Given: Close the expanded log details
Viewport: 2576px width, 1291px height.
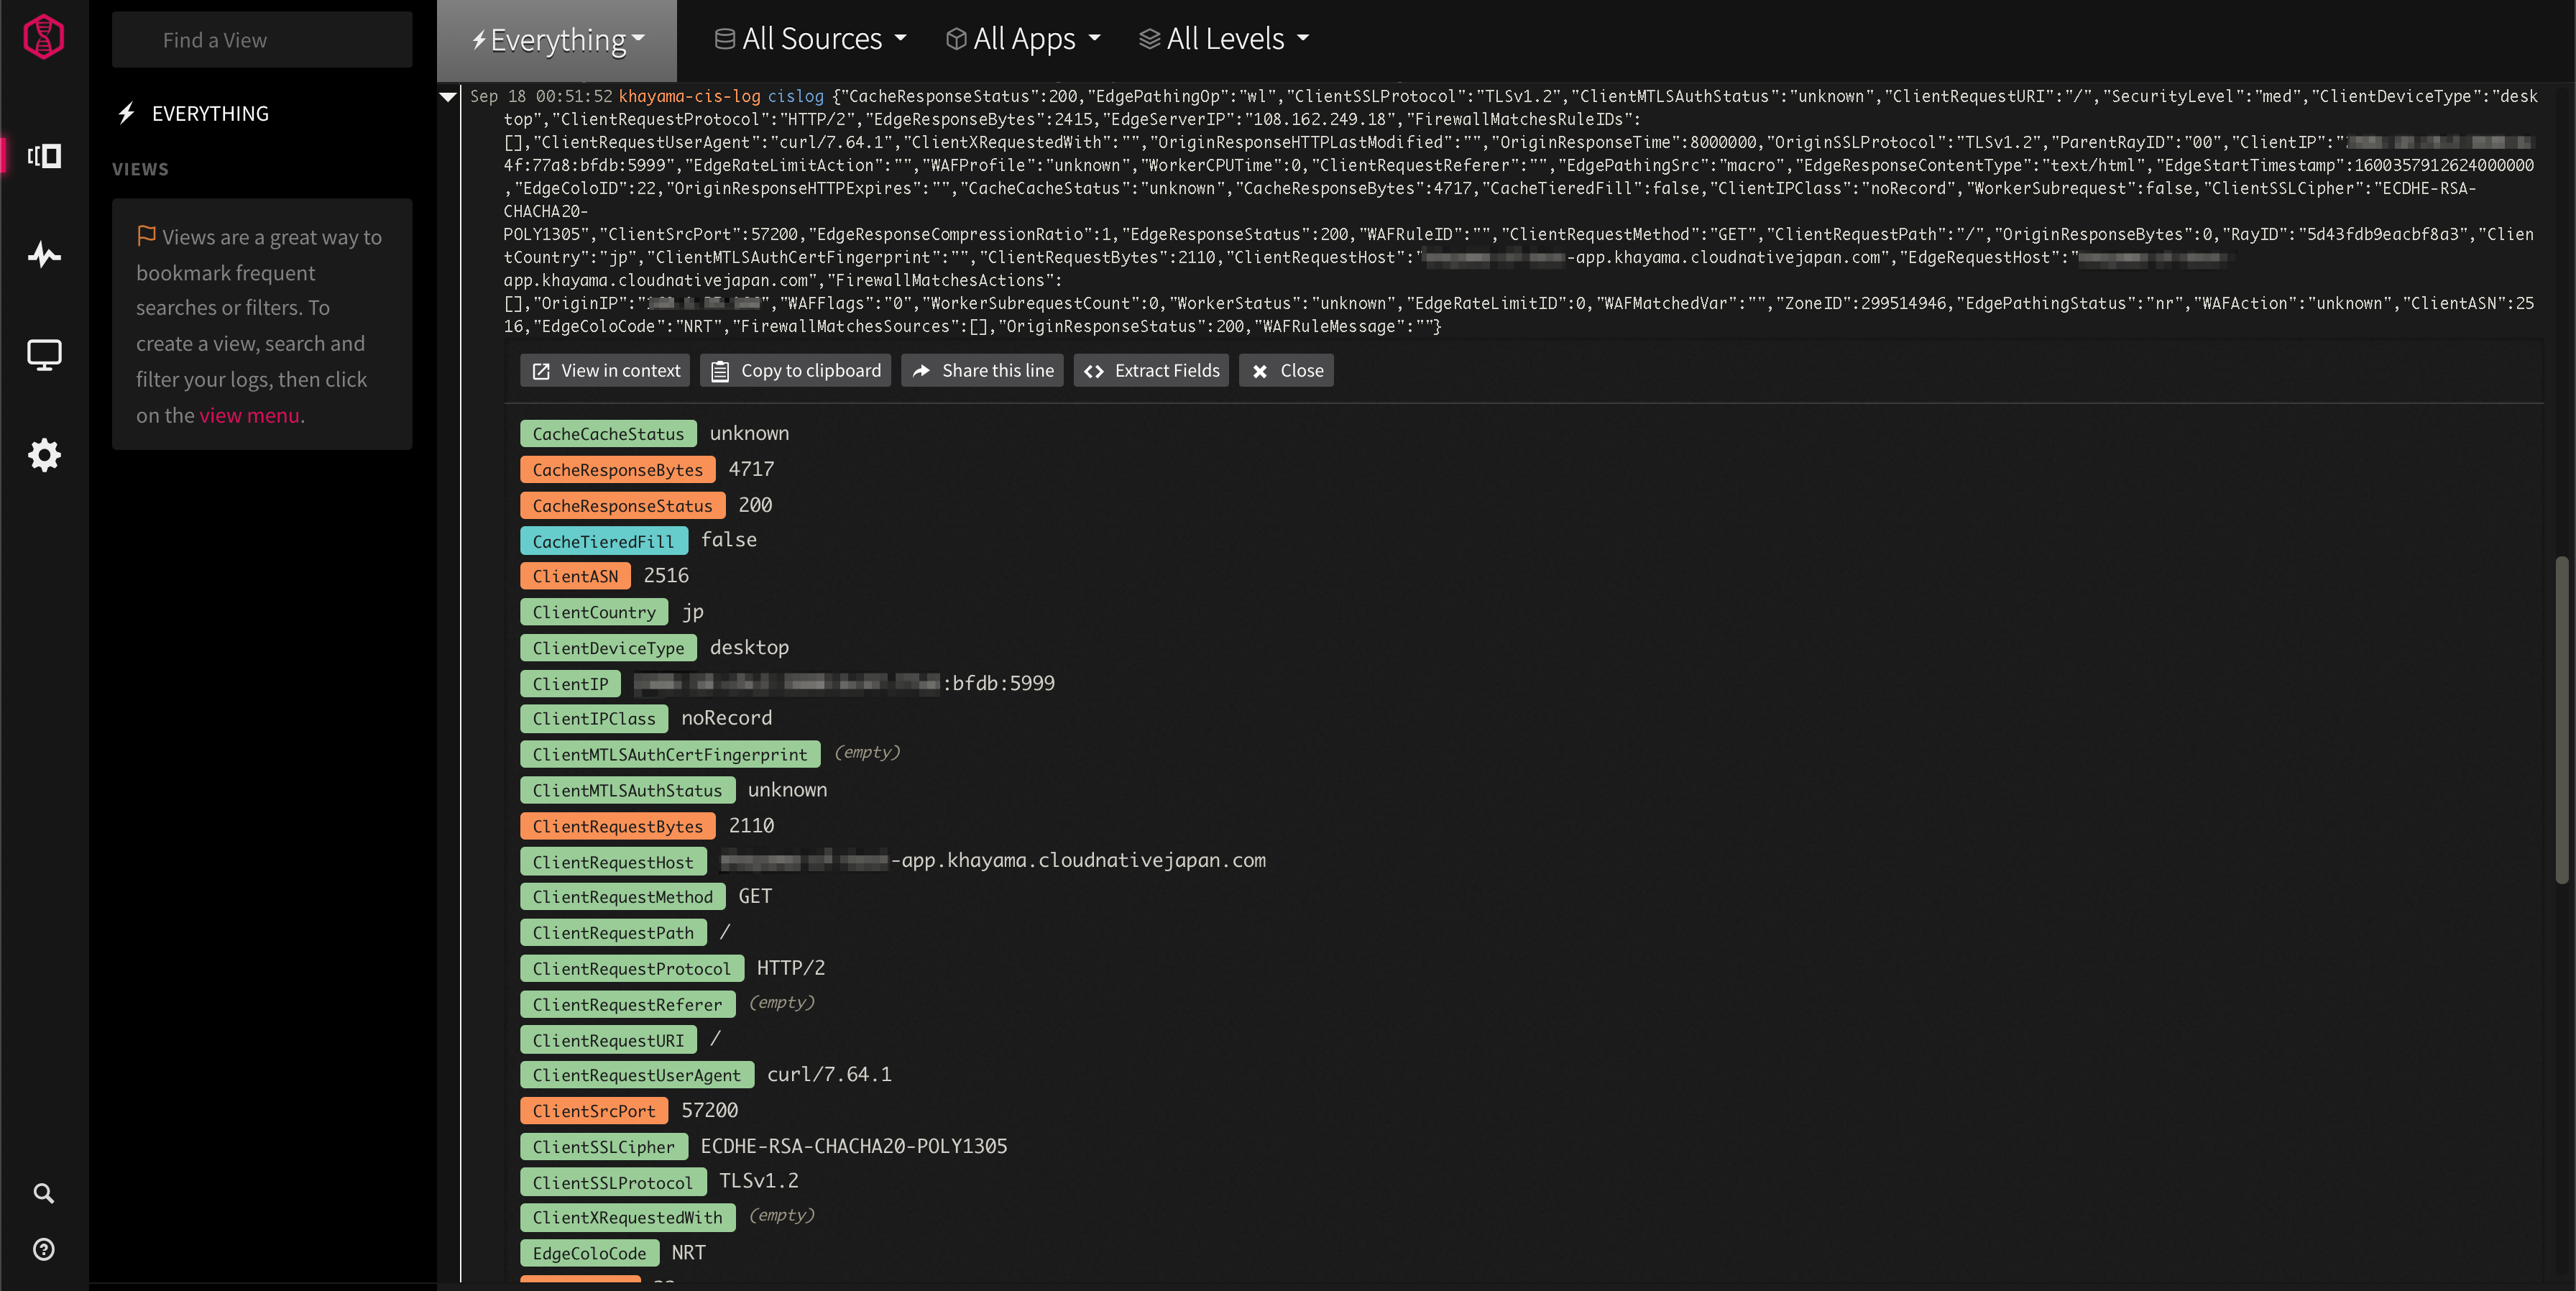Looking at the screenshot, I should pyautogui.click(x=1286, y=371).
